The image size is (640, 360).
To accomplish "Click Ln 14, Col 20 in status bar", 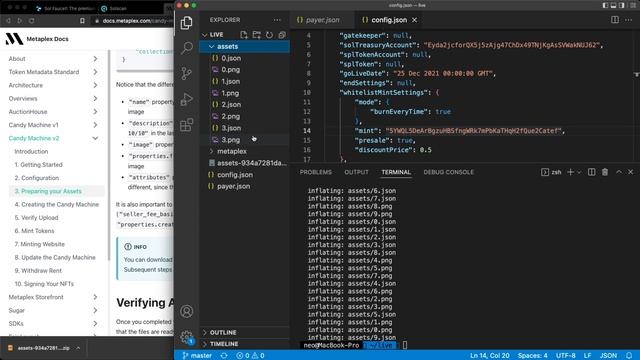I will click(x=489, y=356).
